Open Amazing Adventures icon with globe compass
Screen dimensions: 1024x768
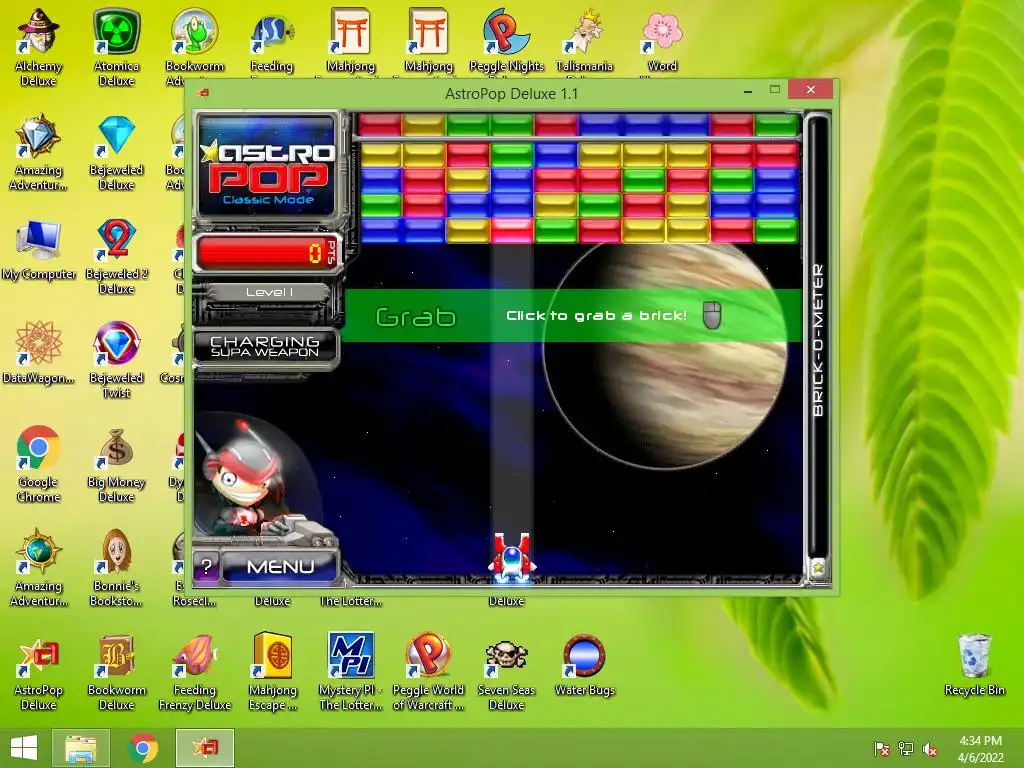tap(39, 568)
